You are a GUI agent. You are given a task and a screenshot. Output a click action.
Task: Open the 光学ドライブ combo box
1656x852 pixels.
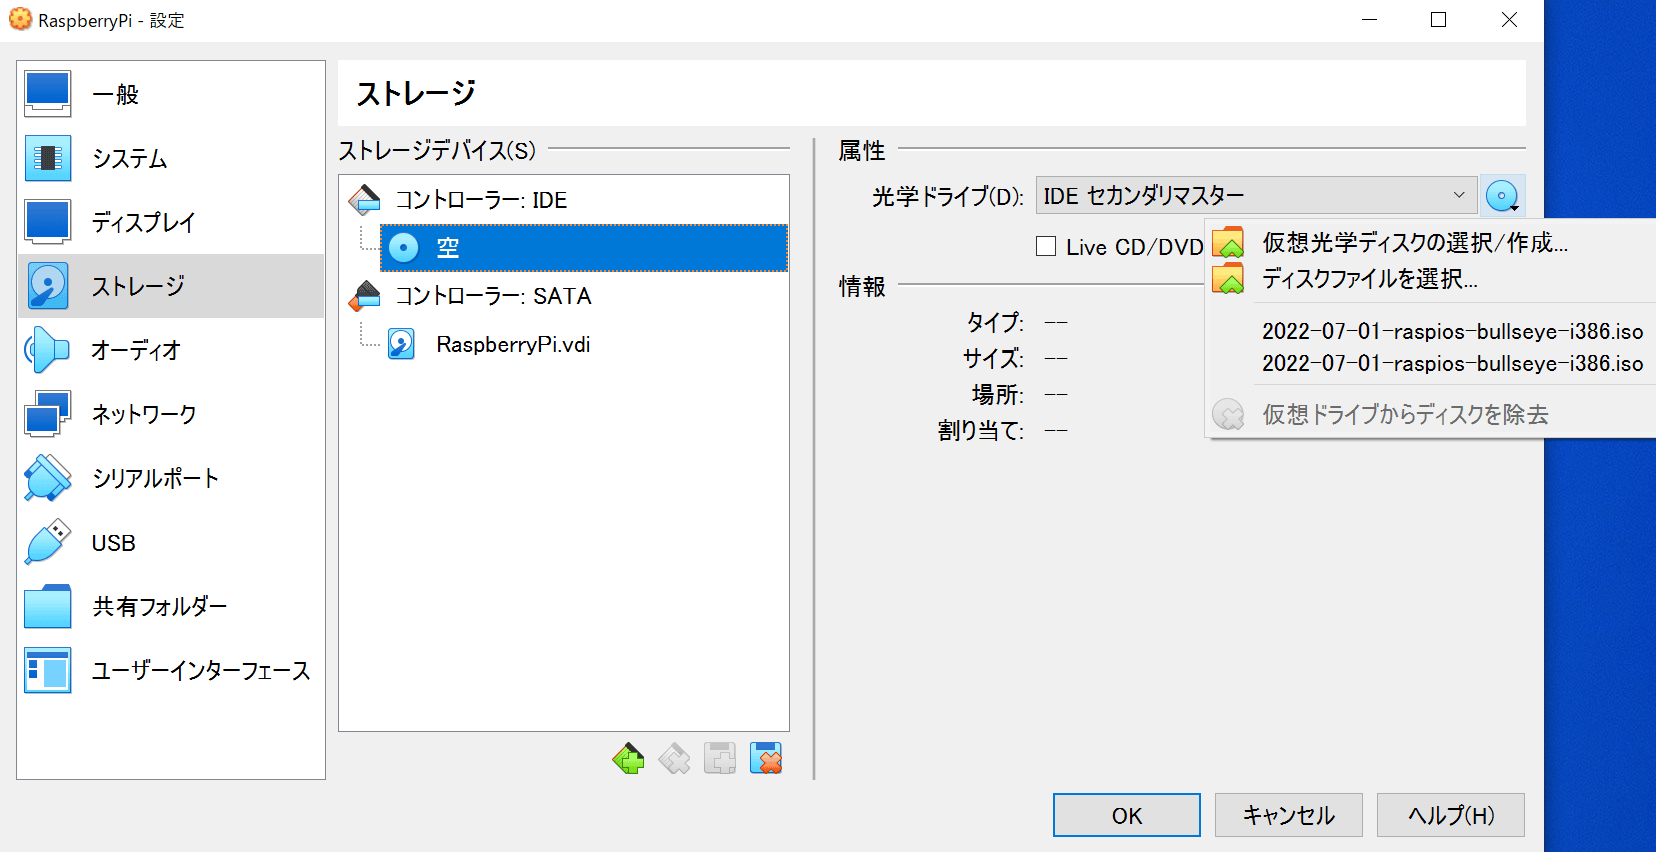(x=1256, y=195)
